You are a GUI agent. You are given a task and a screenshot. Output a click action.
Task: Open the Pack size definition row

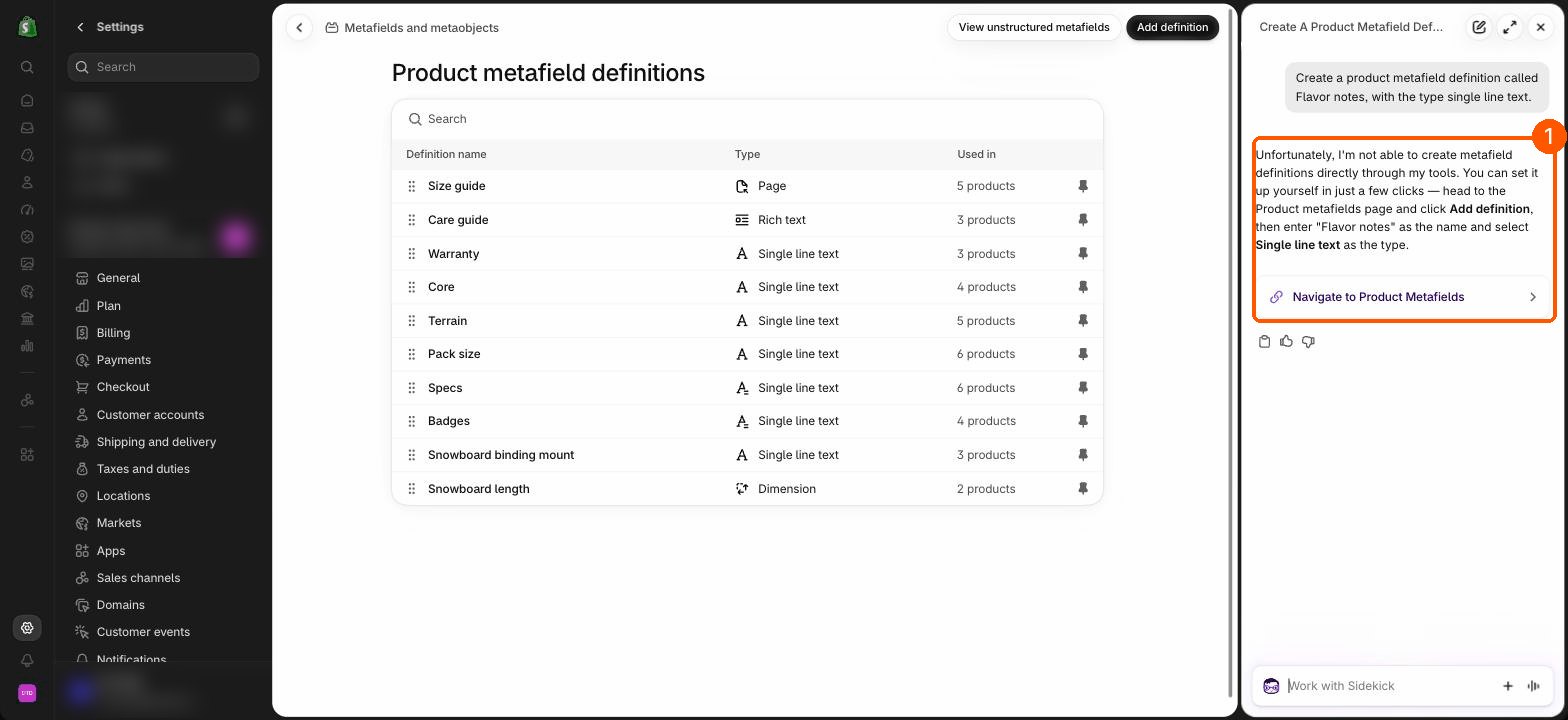747,354
